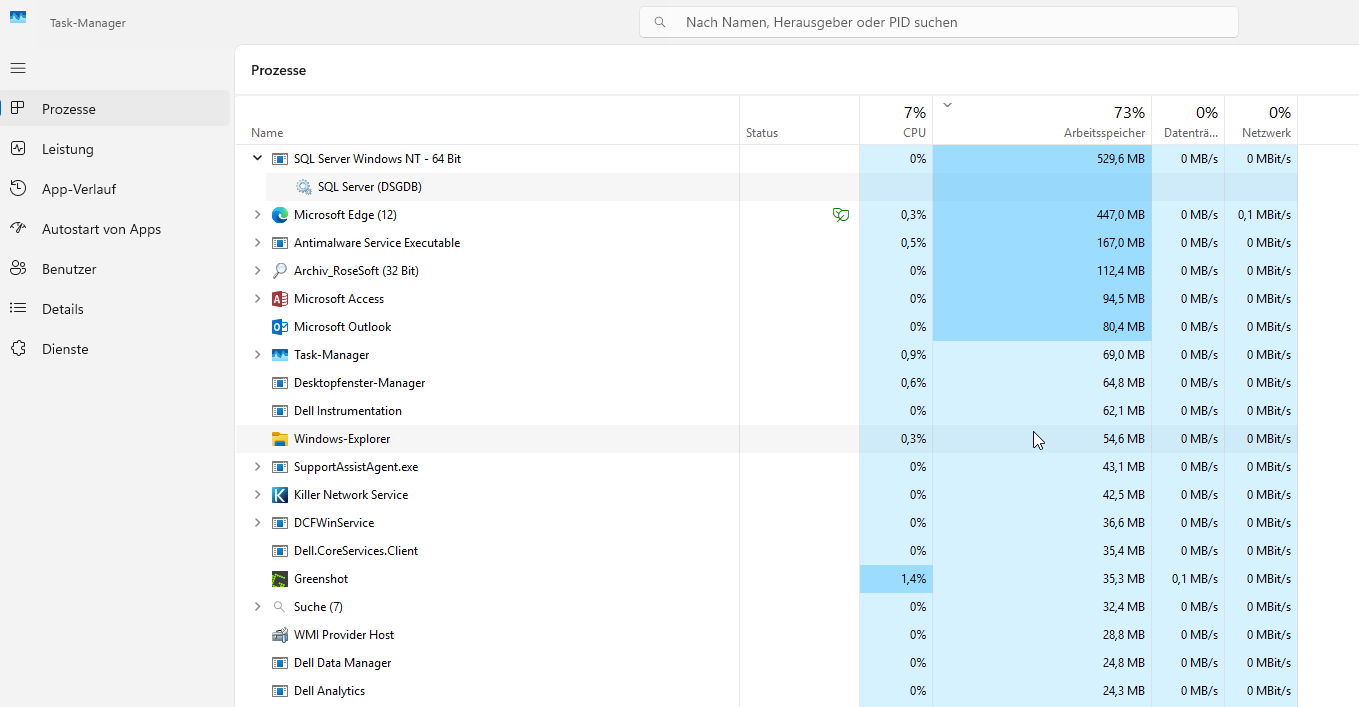Select the Desktopfenster-Manager process row

767,383
